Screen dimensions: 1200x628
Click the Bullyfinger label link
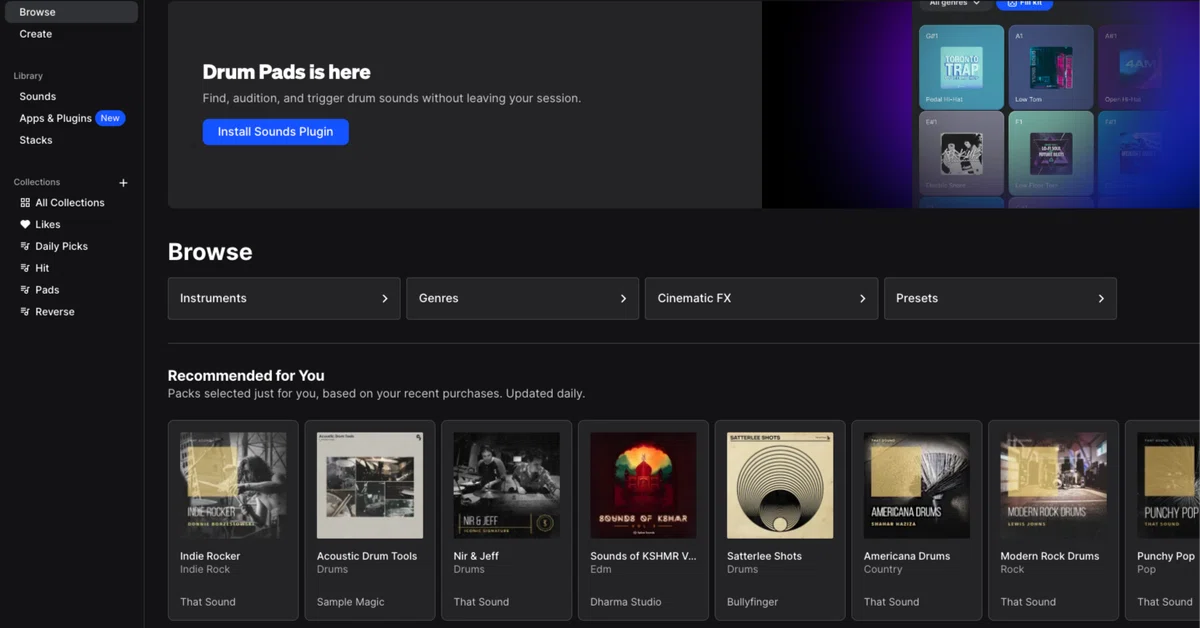pos(753,602)
